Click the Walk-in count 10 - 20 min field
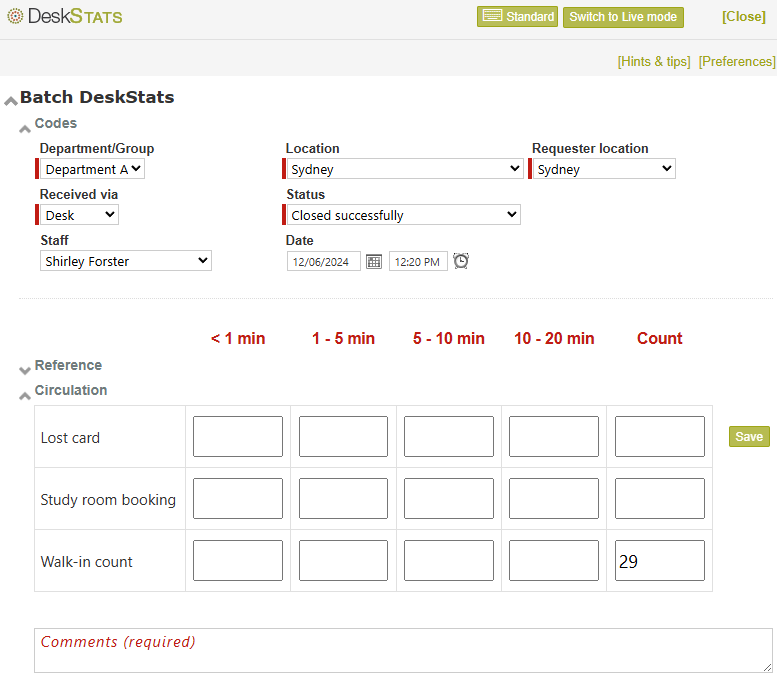 click(x=554, y=561)
